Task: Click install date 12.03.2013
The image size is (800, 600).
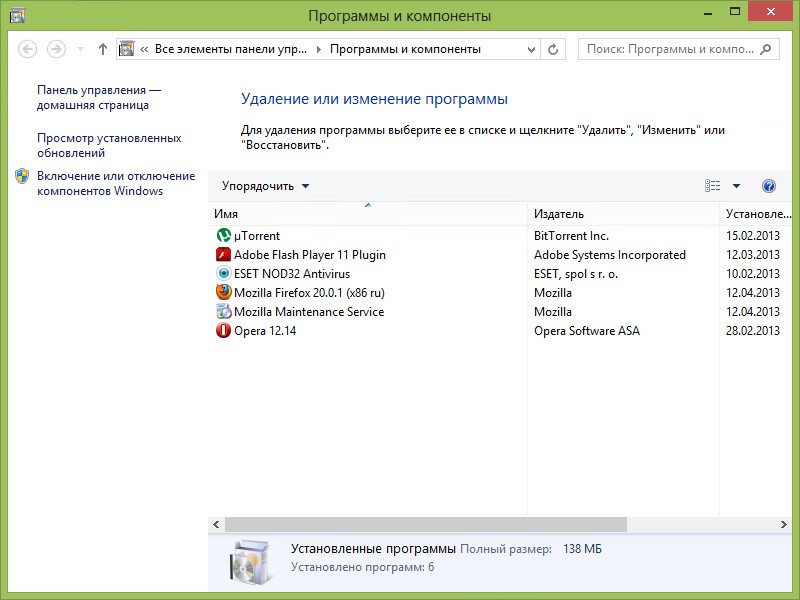Action: tap(753, 255)
